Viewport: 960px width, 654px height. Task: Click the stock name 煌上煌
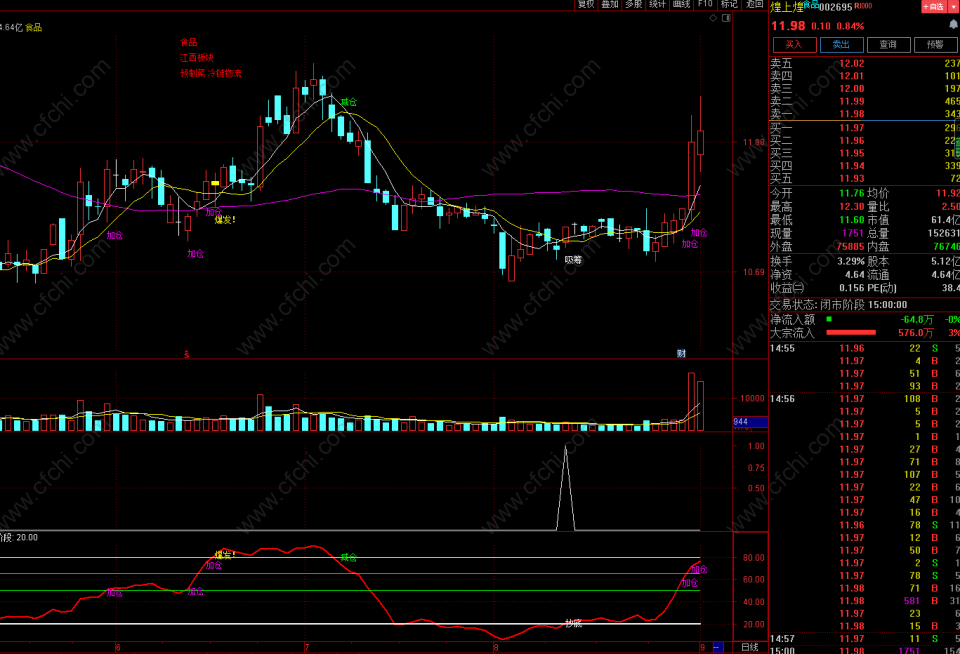786,7
